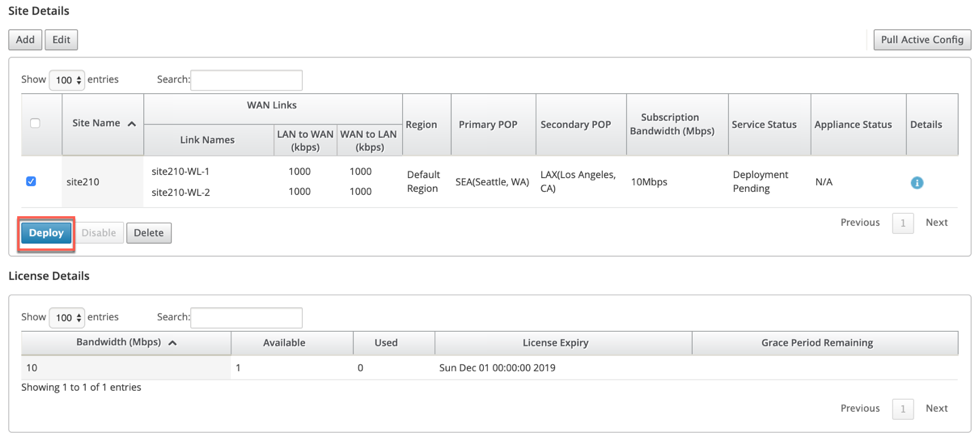
Task: Click the SEA(Seattle, WA) cell
Action: [492, 182]
